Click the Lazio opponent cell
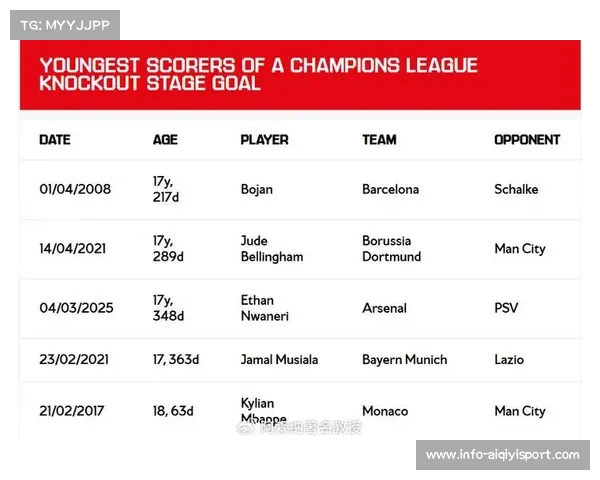The width and height of the screenshot is (600, 480). [x=509, y=359]
